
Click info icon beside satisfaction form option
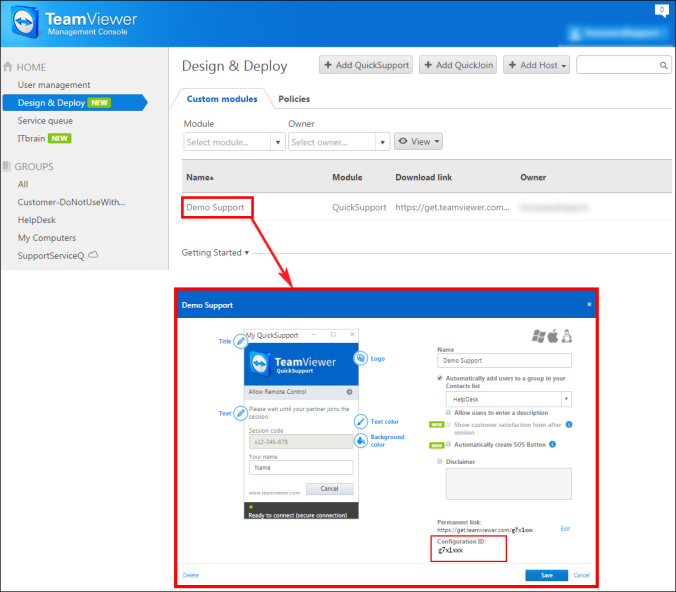(x=569, y=425)
